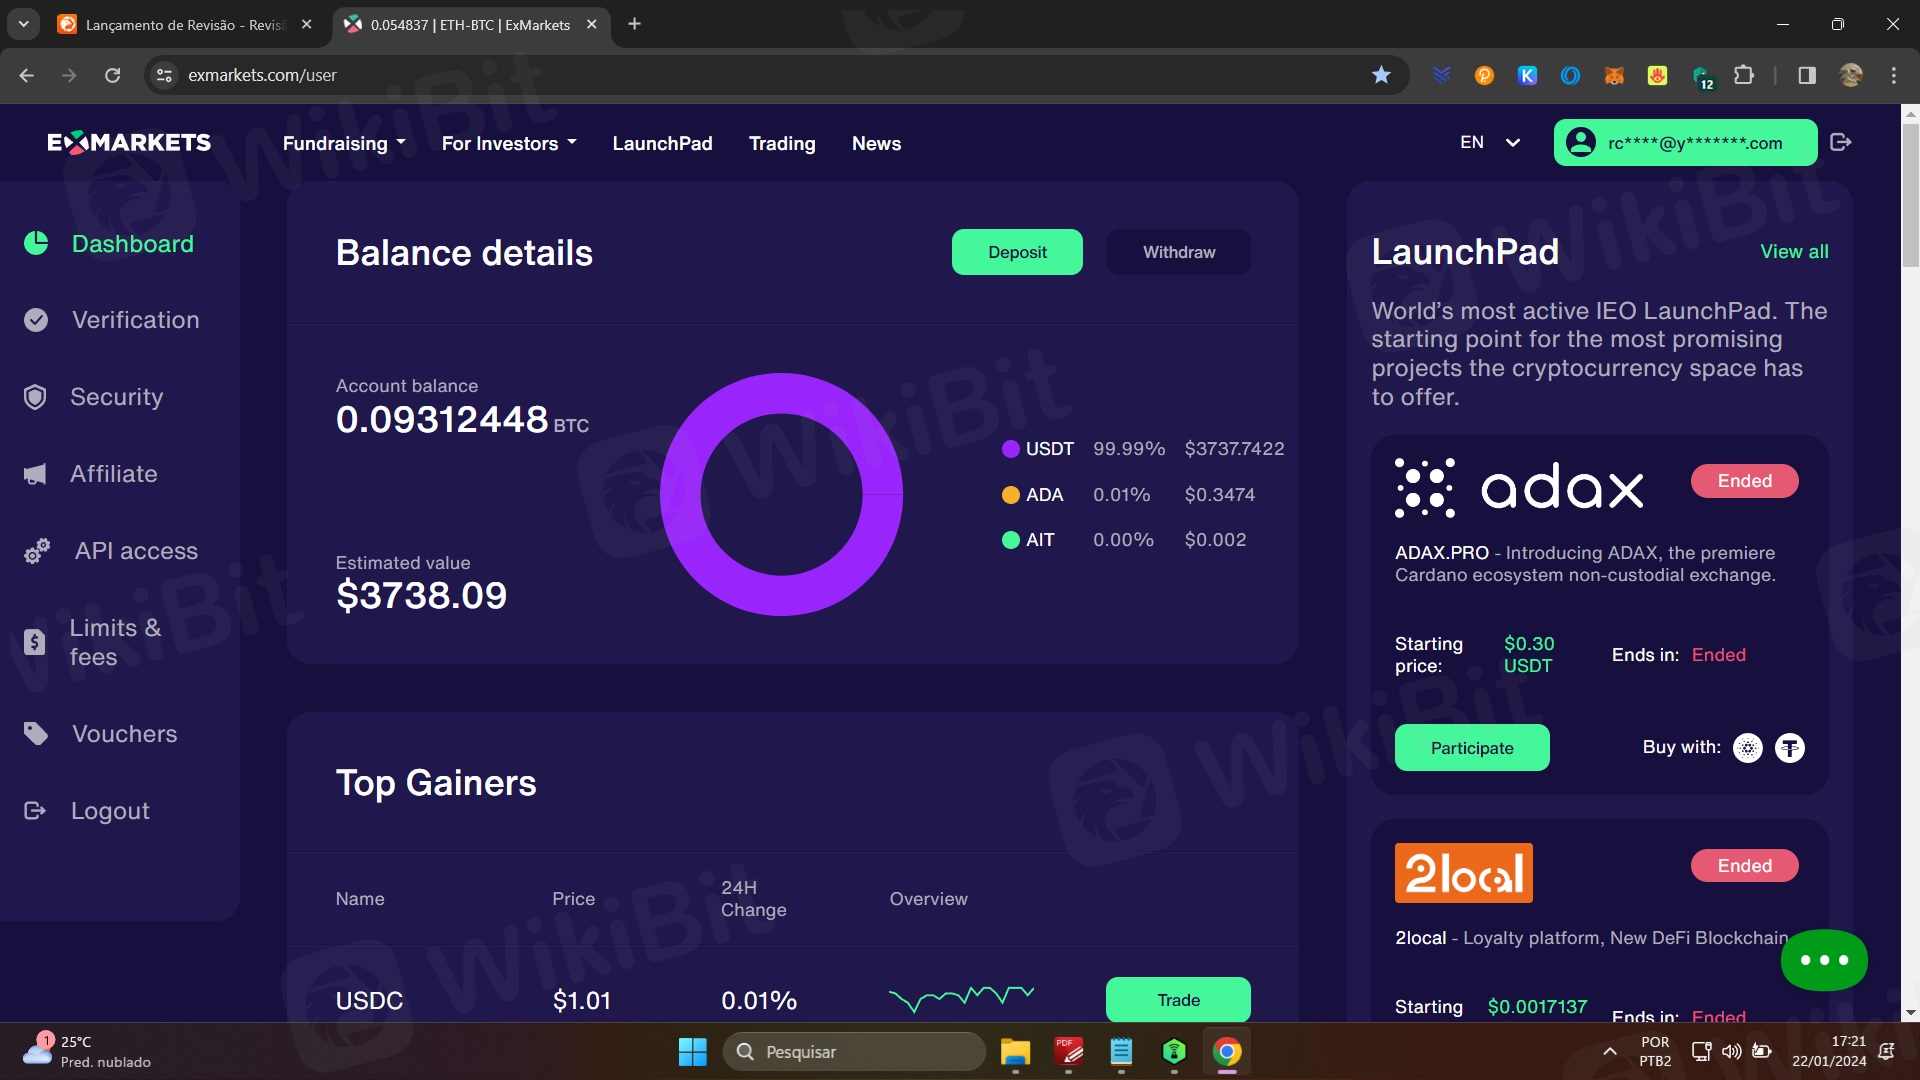Expand the For Investors dropdown

(509, 143)
